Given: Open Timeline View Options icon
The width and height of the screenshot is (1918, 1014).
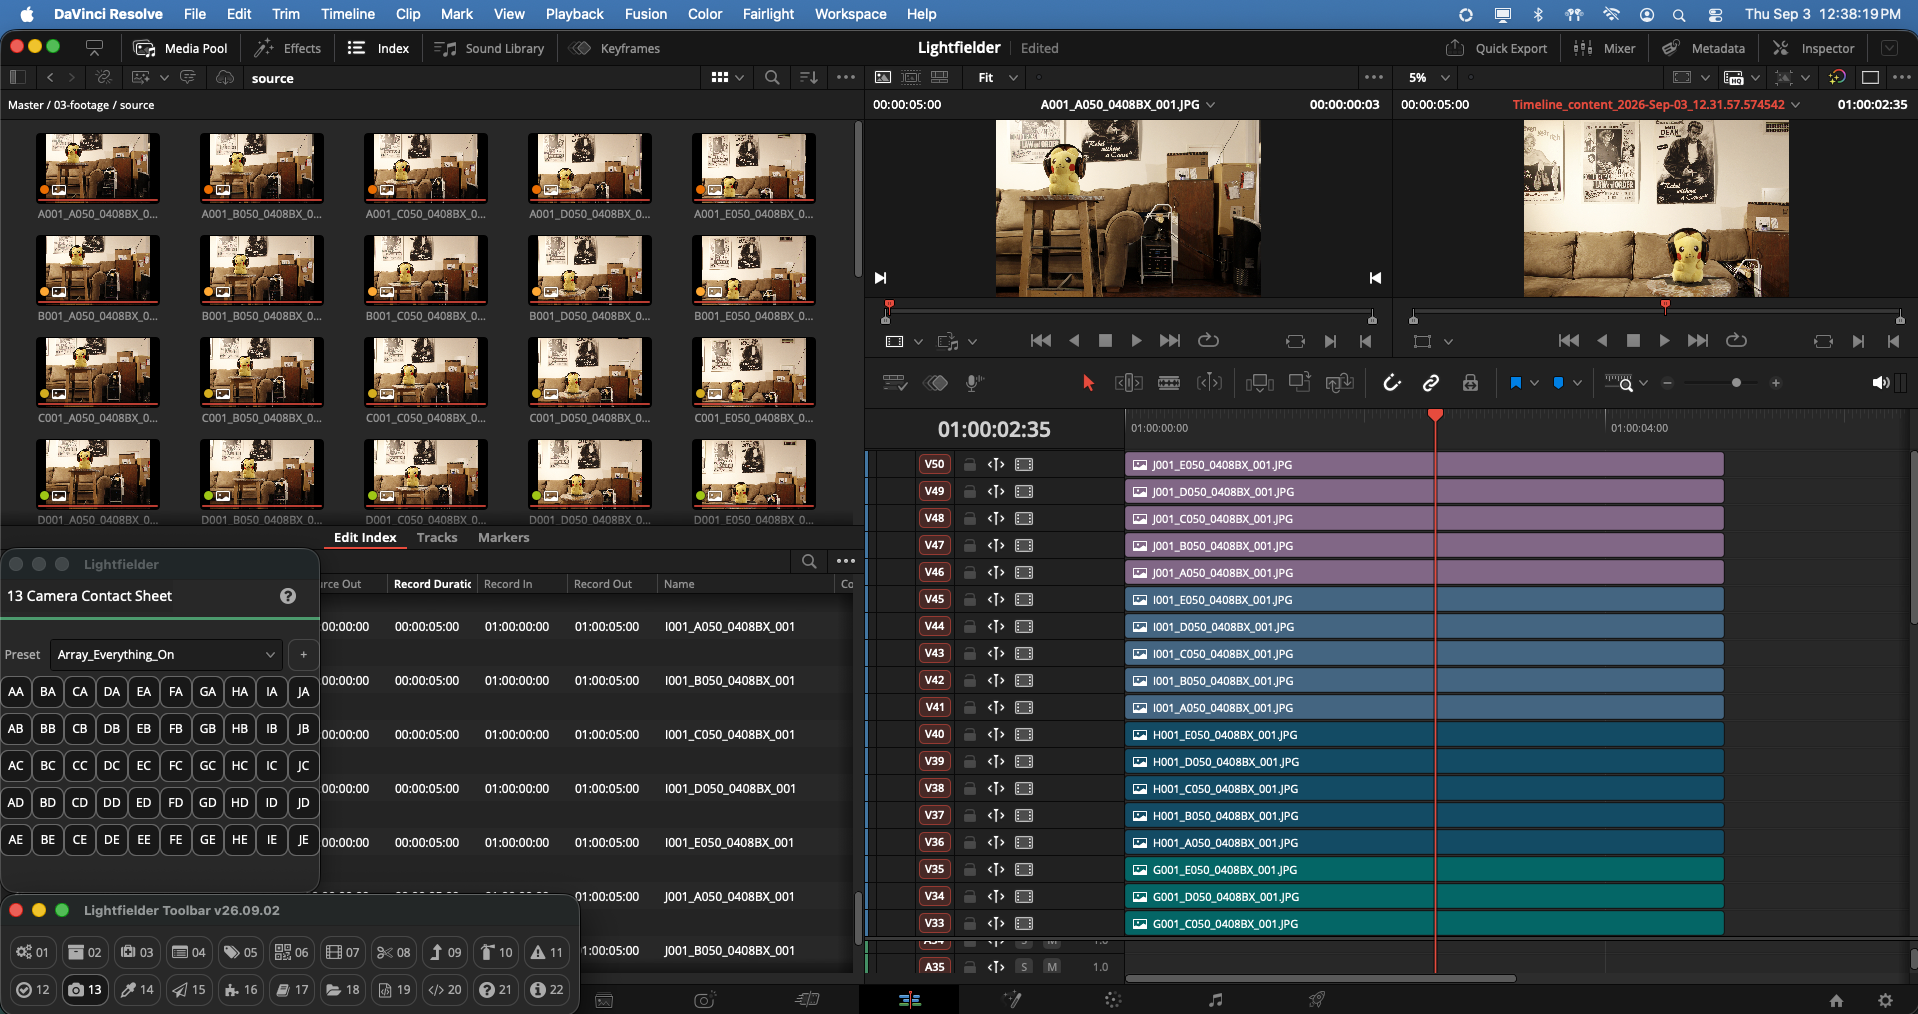Looking at the screenshot, I should pyautogui.click(x=894, y=383).
